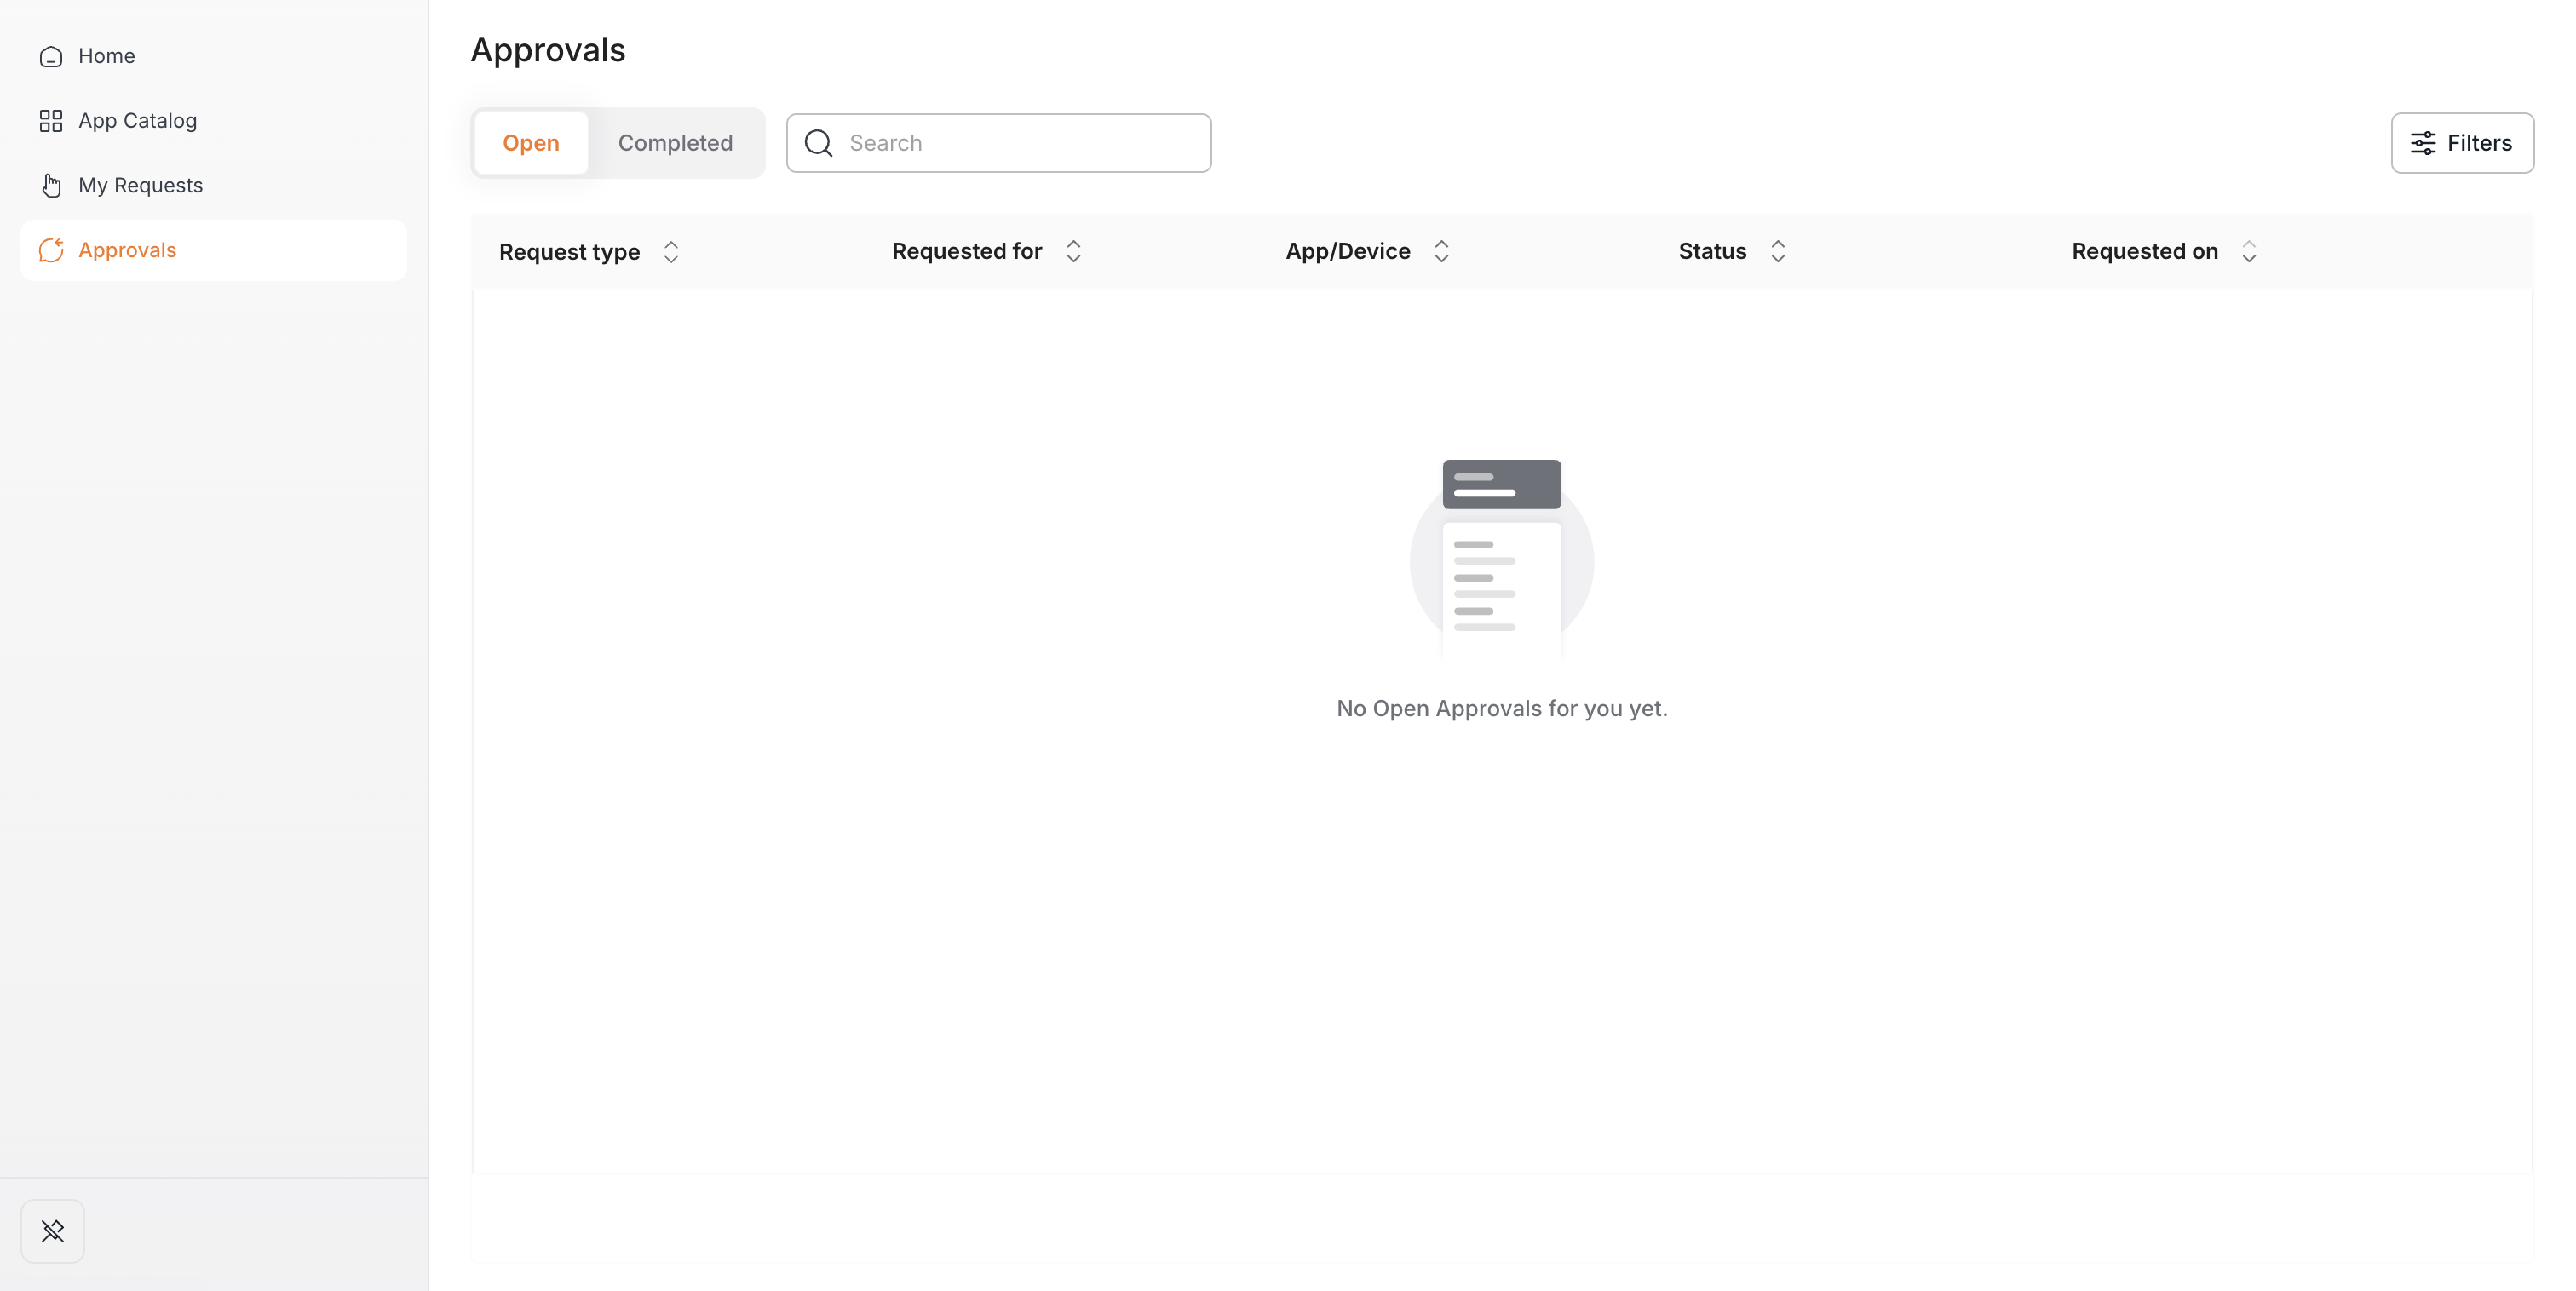Sort by Requested for arrows

click(1073, 251)
